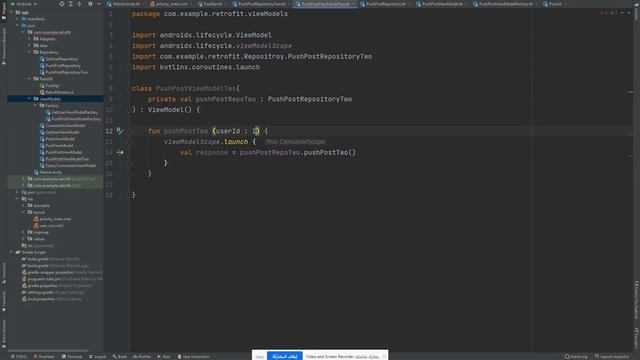Image resolution: width=640 pixels, height=360 pixels.
Task: Open the Resource Manager side tab
Action: point(4,46)
